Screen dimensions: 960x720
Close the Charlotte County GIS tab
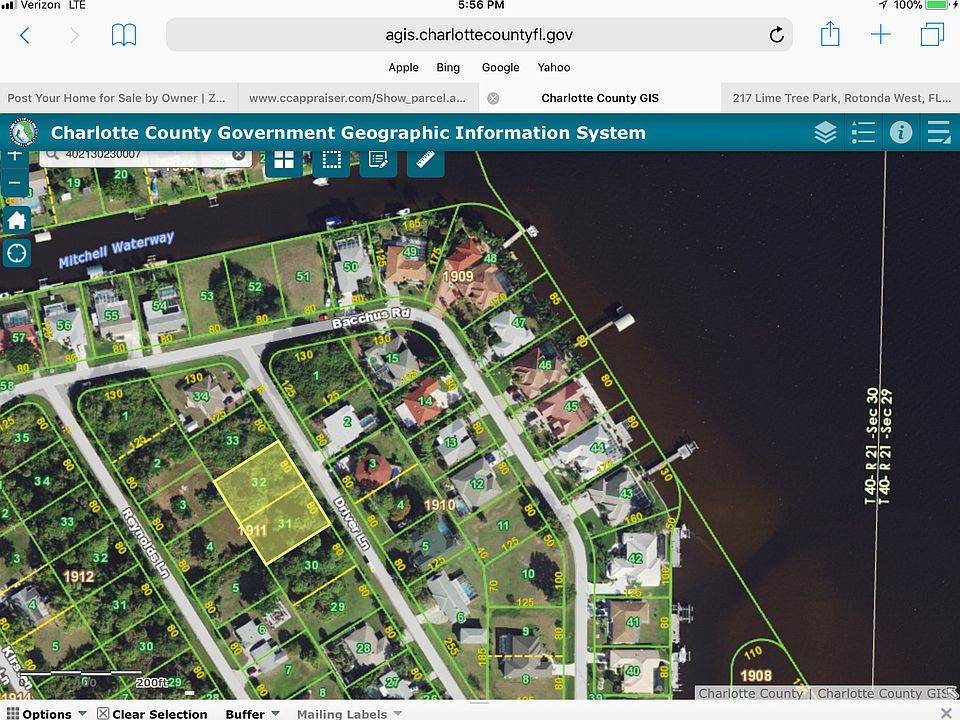[x=493, y=98]
